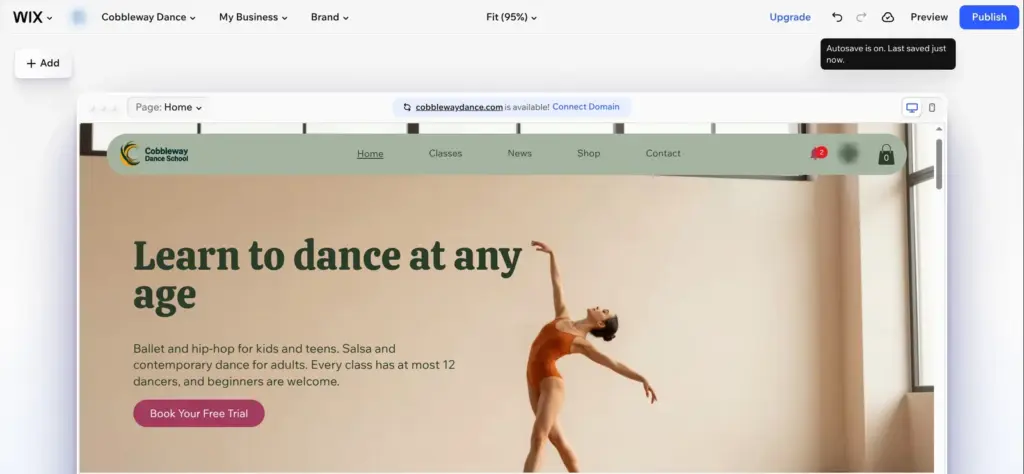Click the Connect Domain link
1024x474 pixels.
click(586, 107)
